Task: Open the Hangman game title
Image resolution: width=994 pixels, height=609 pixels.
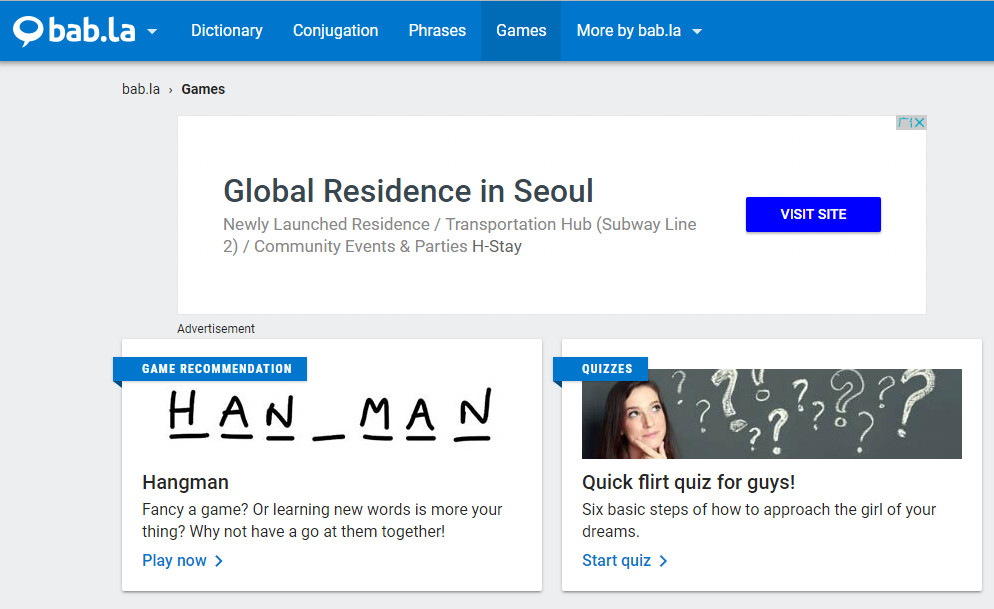Action: (x=185, y=482)
